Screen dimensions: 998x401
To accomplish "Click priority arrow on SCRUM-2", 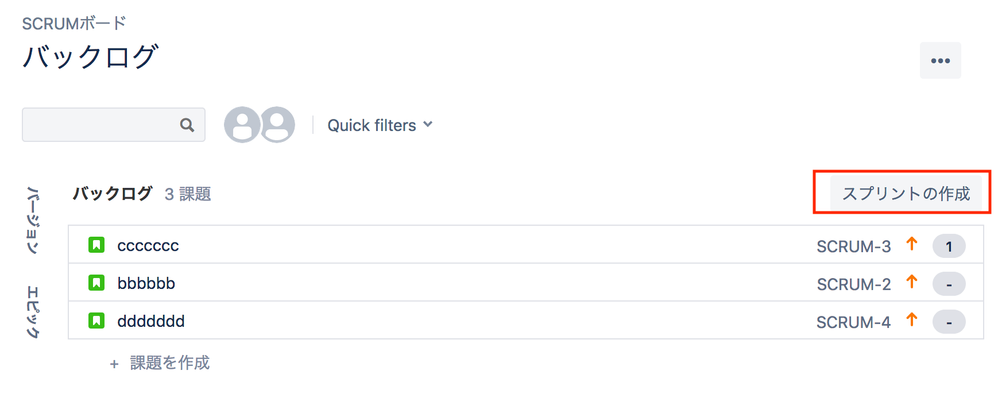I will click(x=911, y=283).
